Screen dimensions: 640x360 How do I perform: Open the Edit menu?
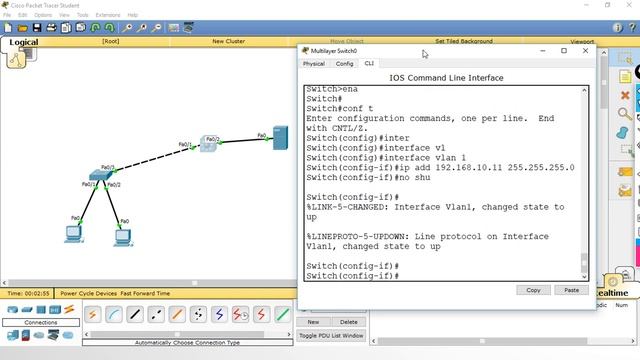22,15
